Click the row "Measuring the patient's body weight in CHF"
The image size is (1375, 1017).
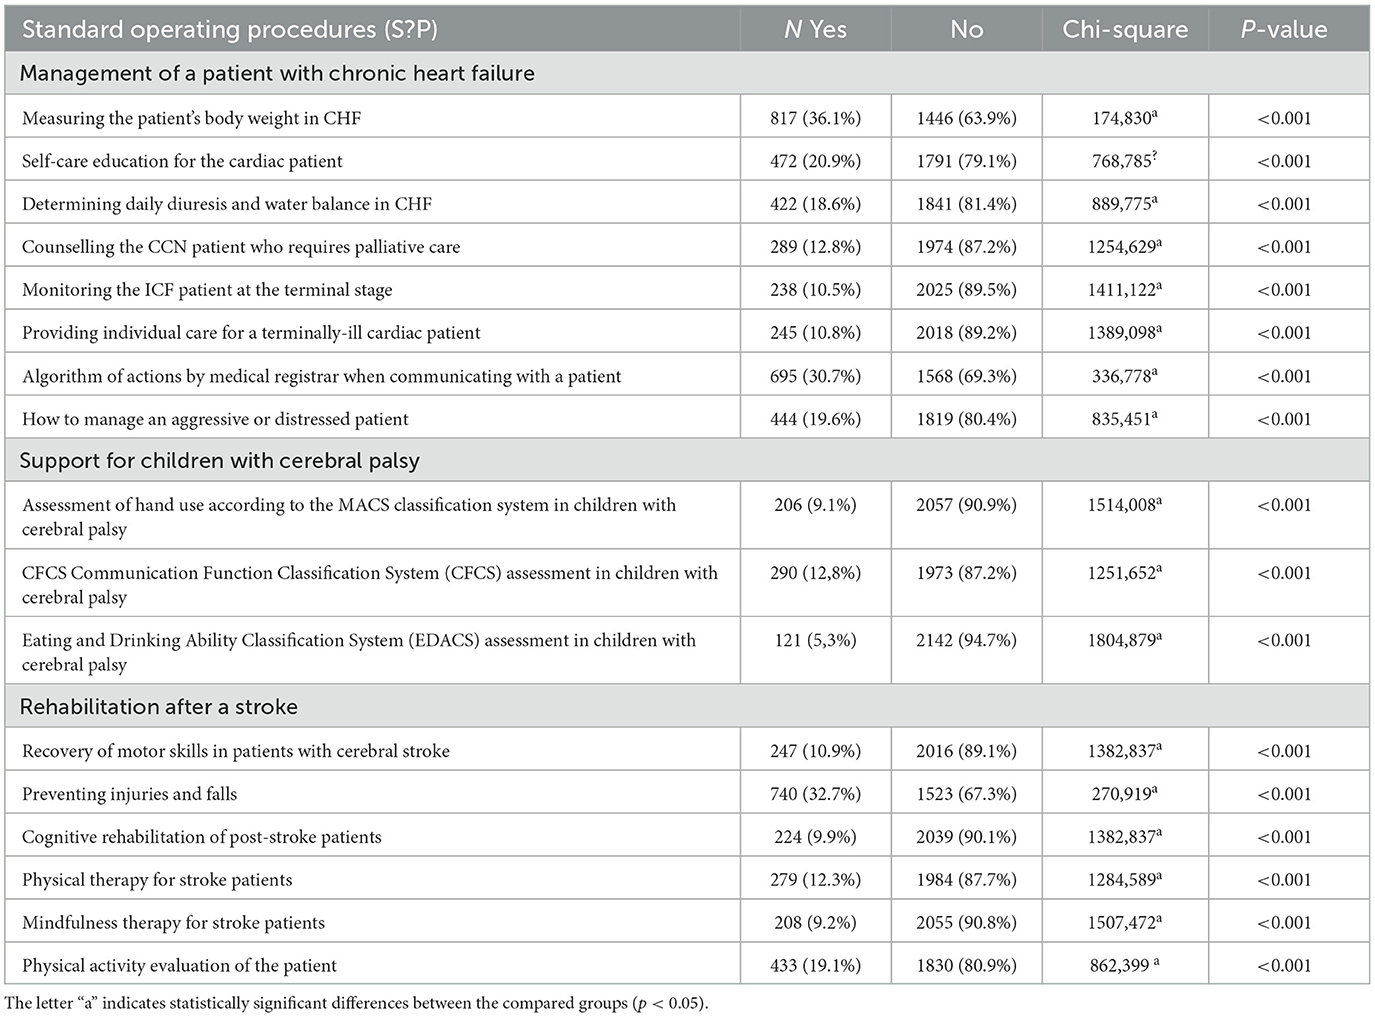191,118
